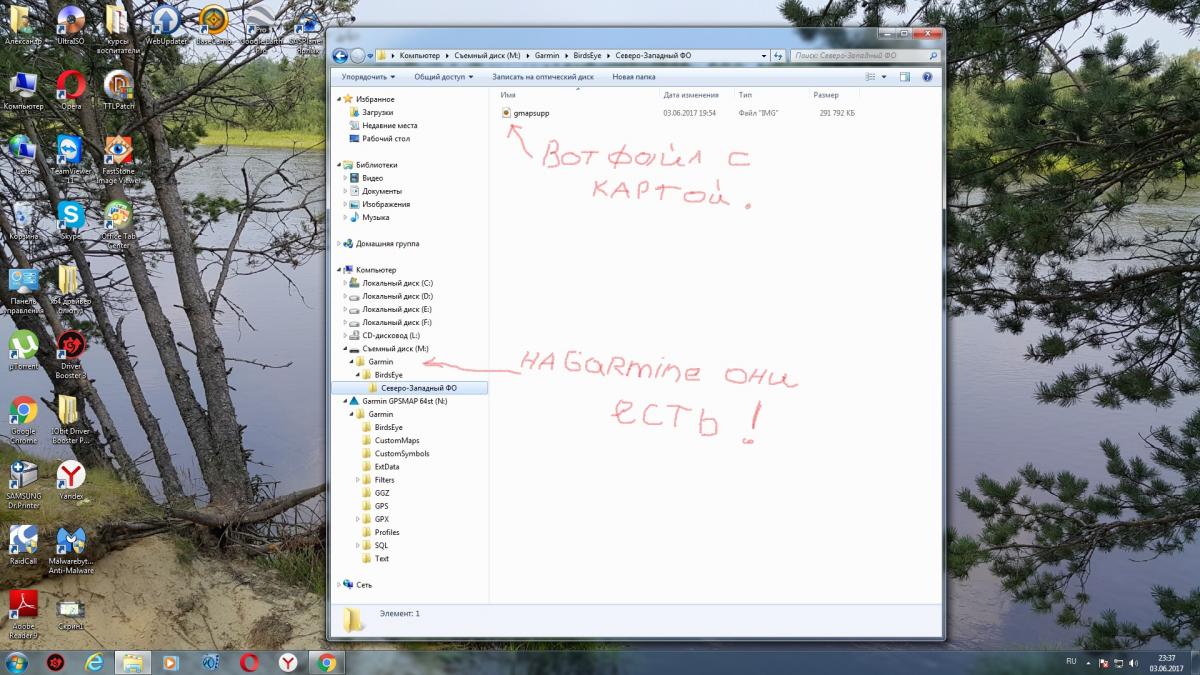Click the Новая папка button
Viewport: 1200px width, 675px height.
pyautogui.click(x=633, y=77)
